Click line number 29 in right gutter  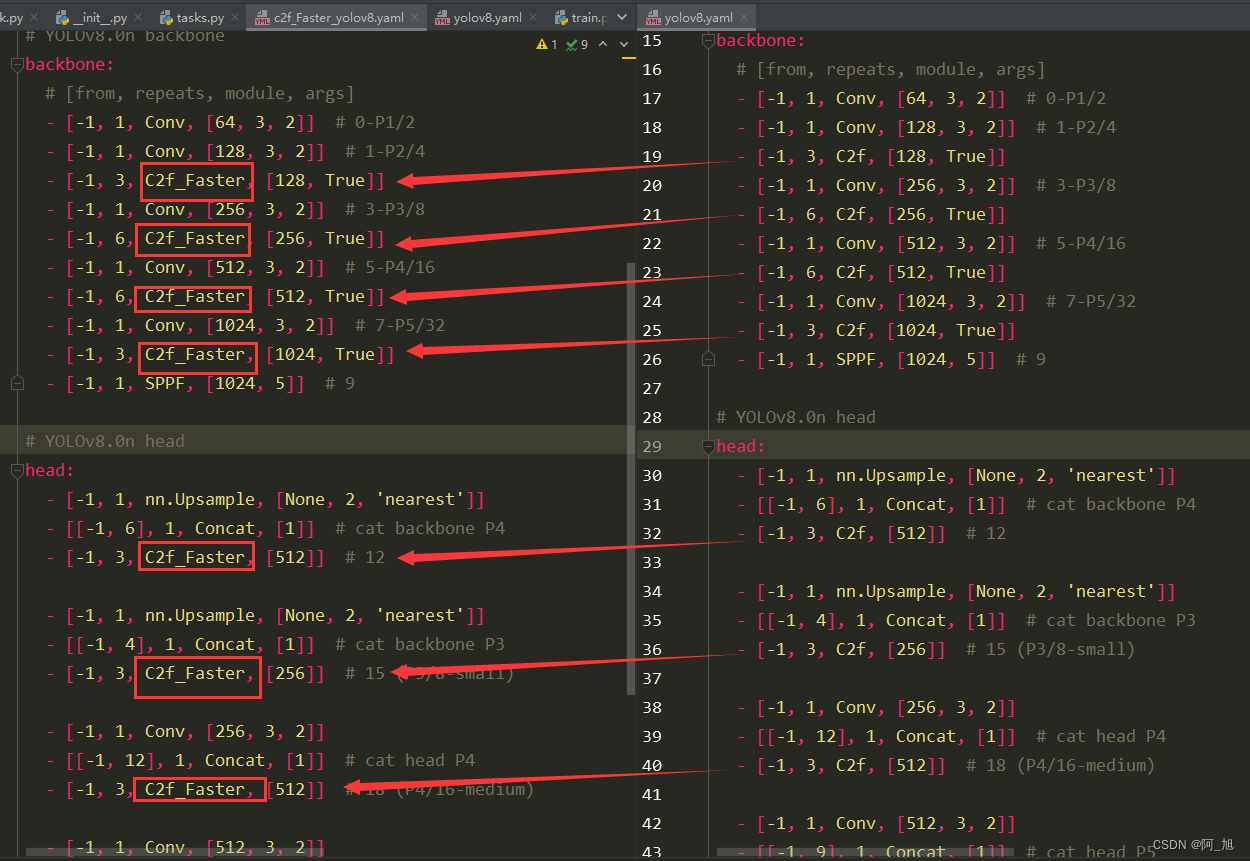point(652,446)
